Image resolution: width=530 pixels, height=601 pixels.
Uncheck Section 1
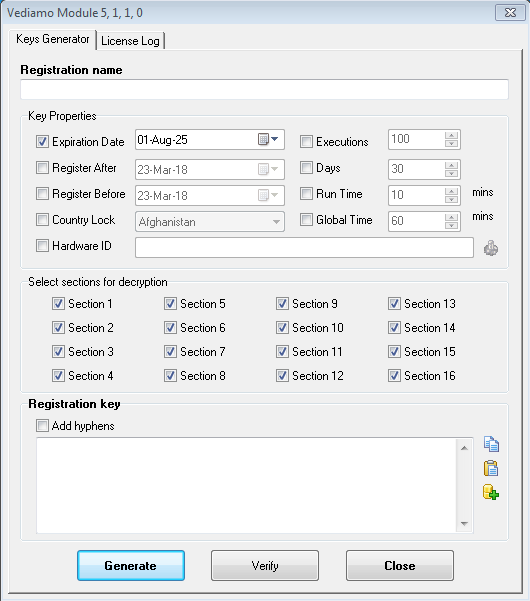click(58, 304)
